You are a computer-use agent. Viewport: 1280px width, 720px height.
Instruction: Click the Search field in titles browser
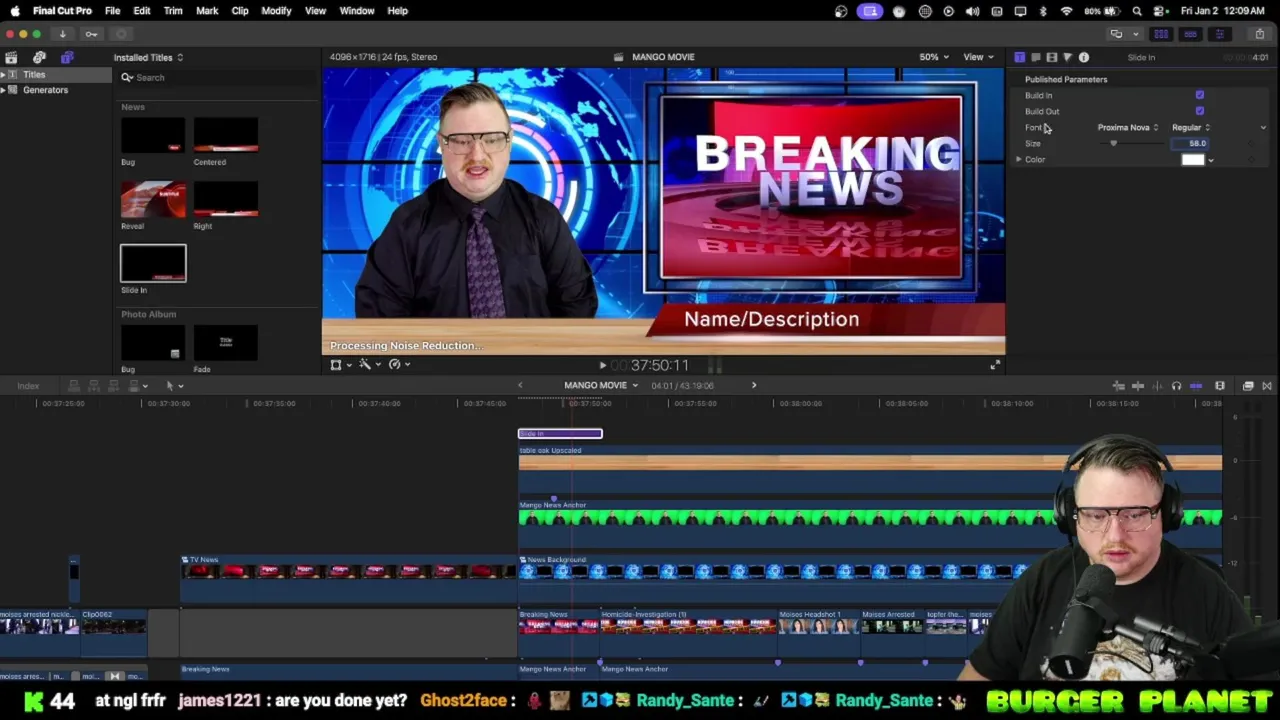pos(215,78)
